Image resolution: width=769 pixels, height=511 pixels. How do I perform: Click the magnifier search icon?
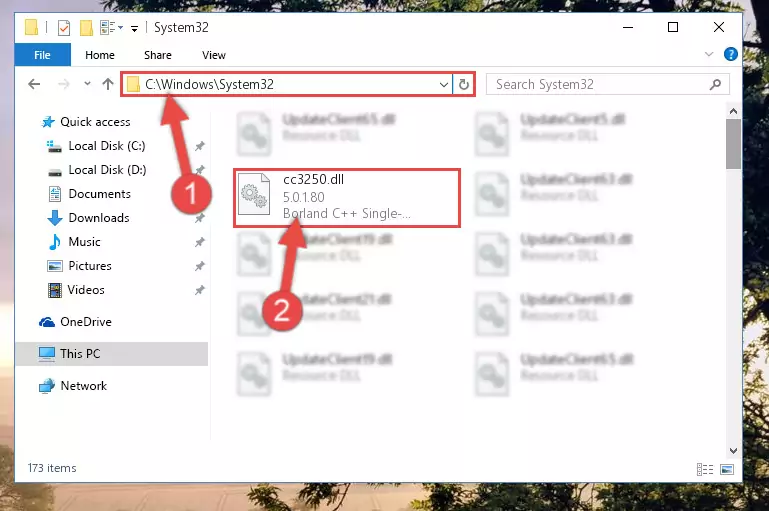pyautogui.click(x=715, y=84)
